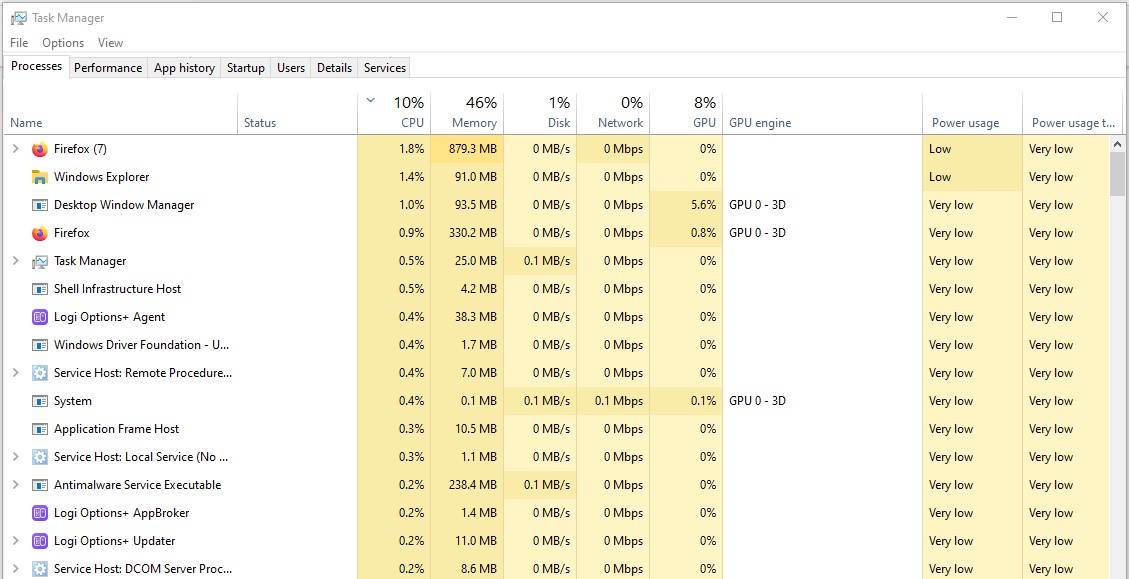Click the Shell Infrastructure Host name
1129x579 pixels.
click(117, 290)
